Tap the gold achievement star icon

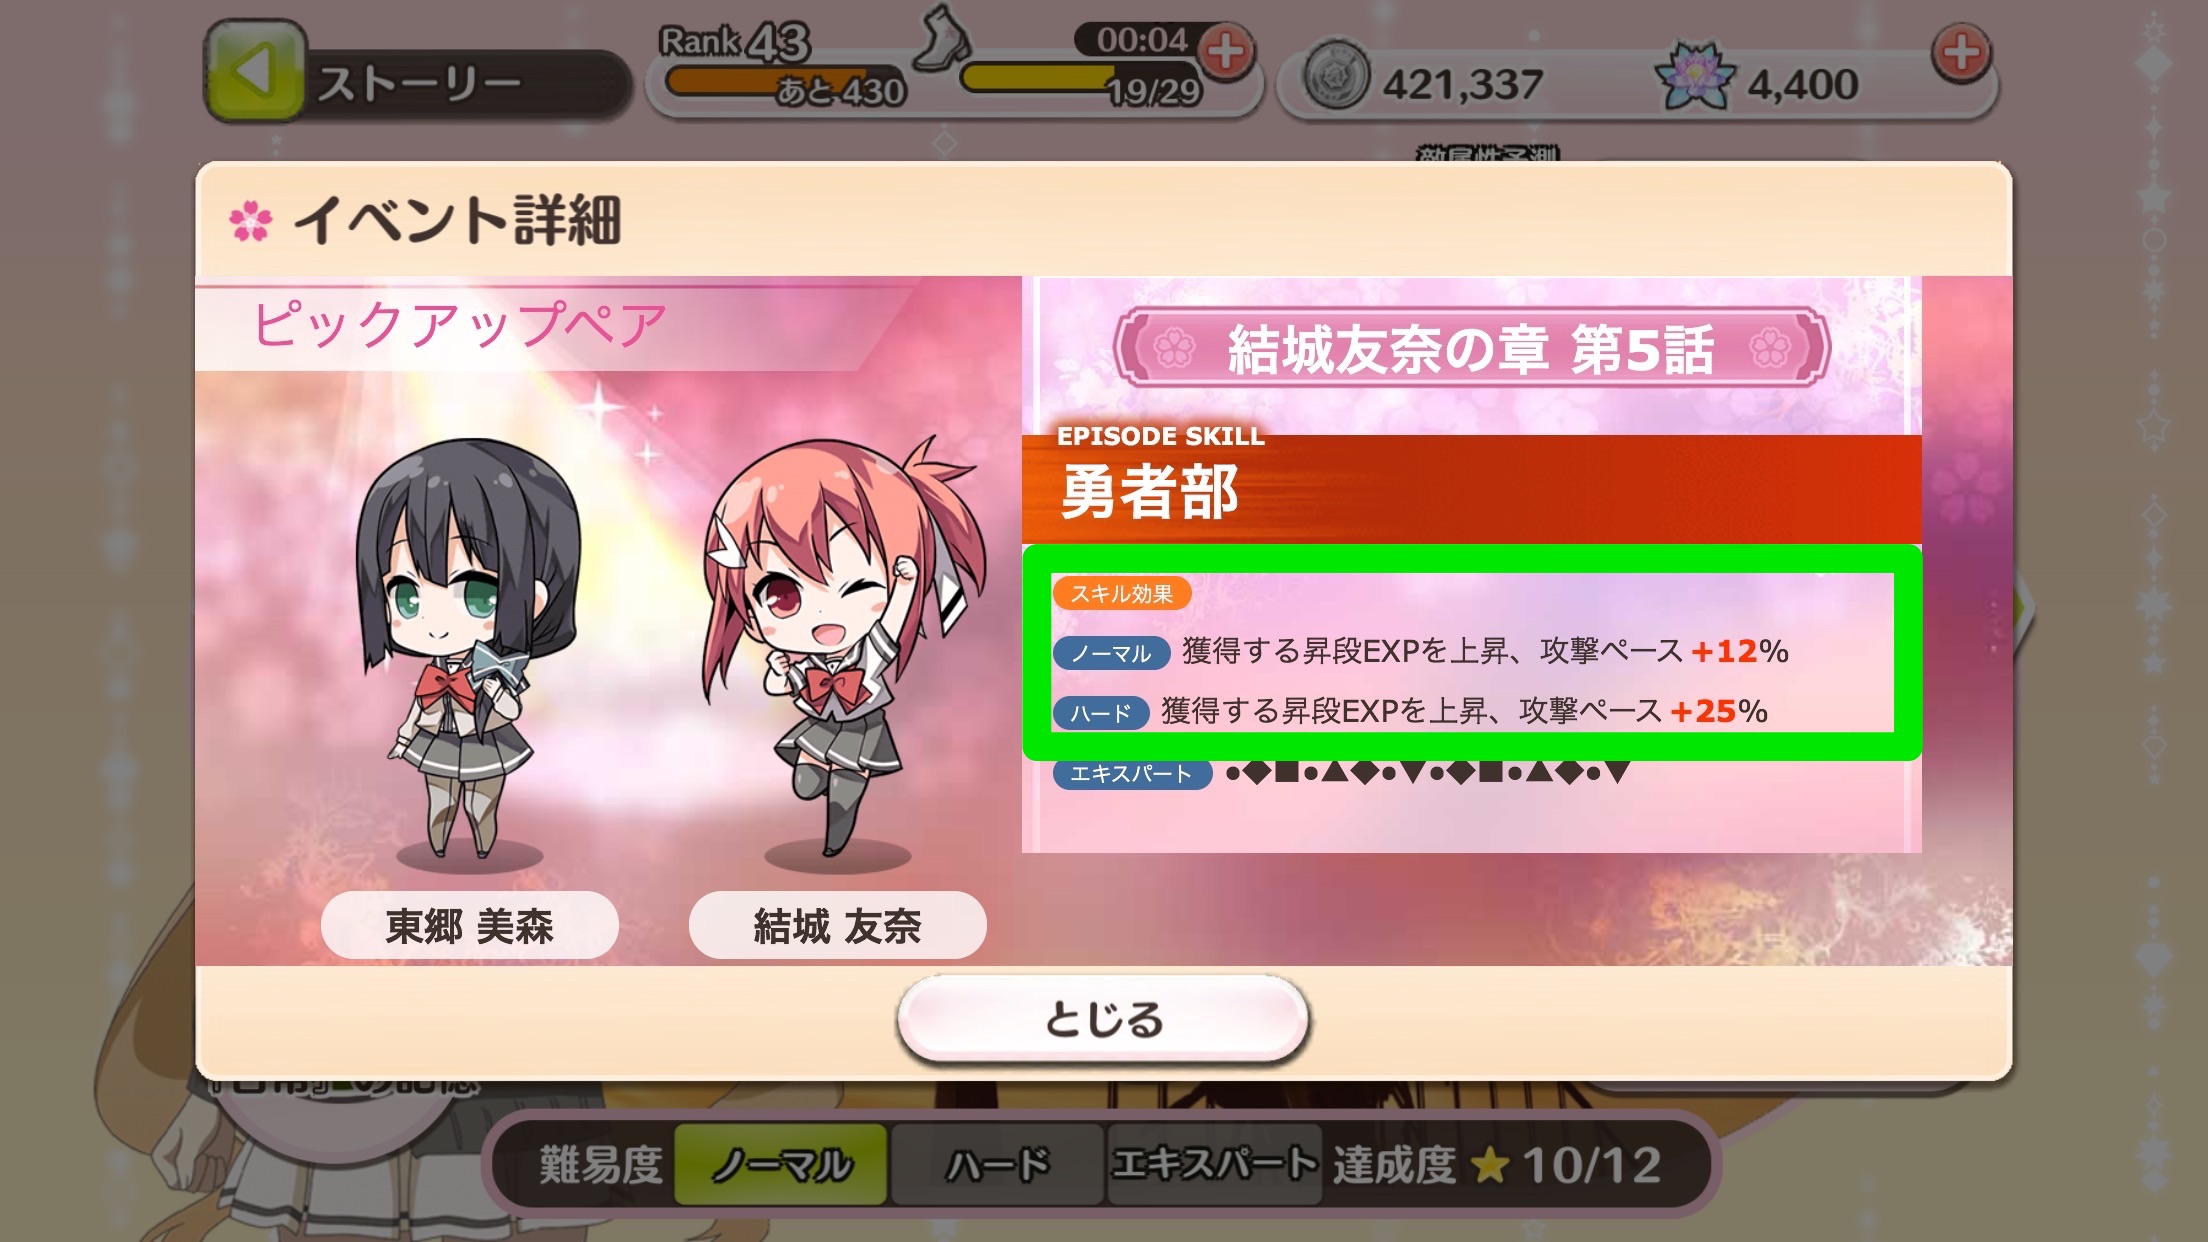(1491, 1165)
